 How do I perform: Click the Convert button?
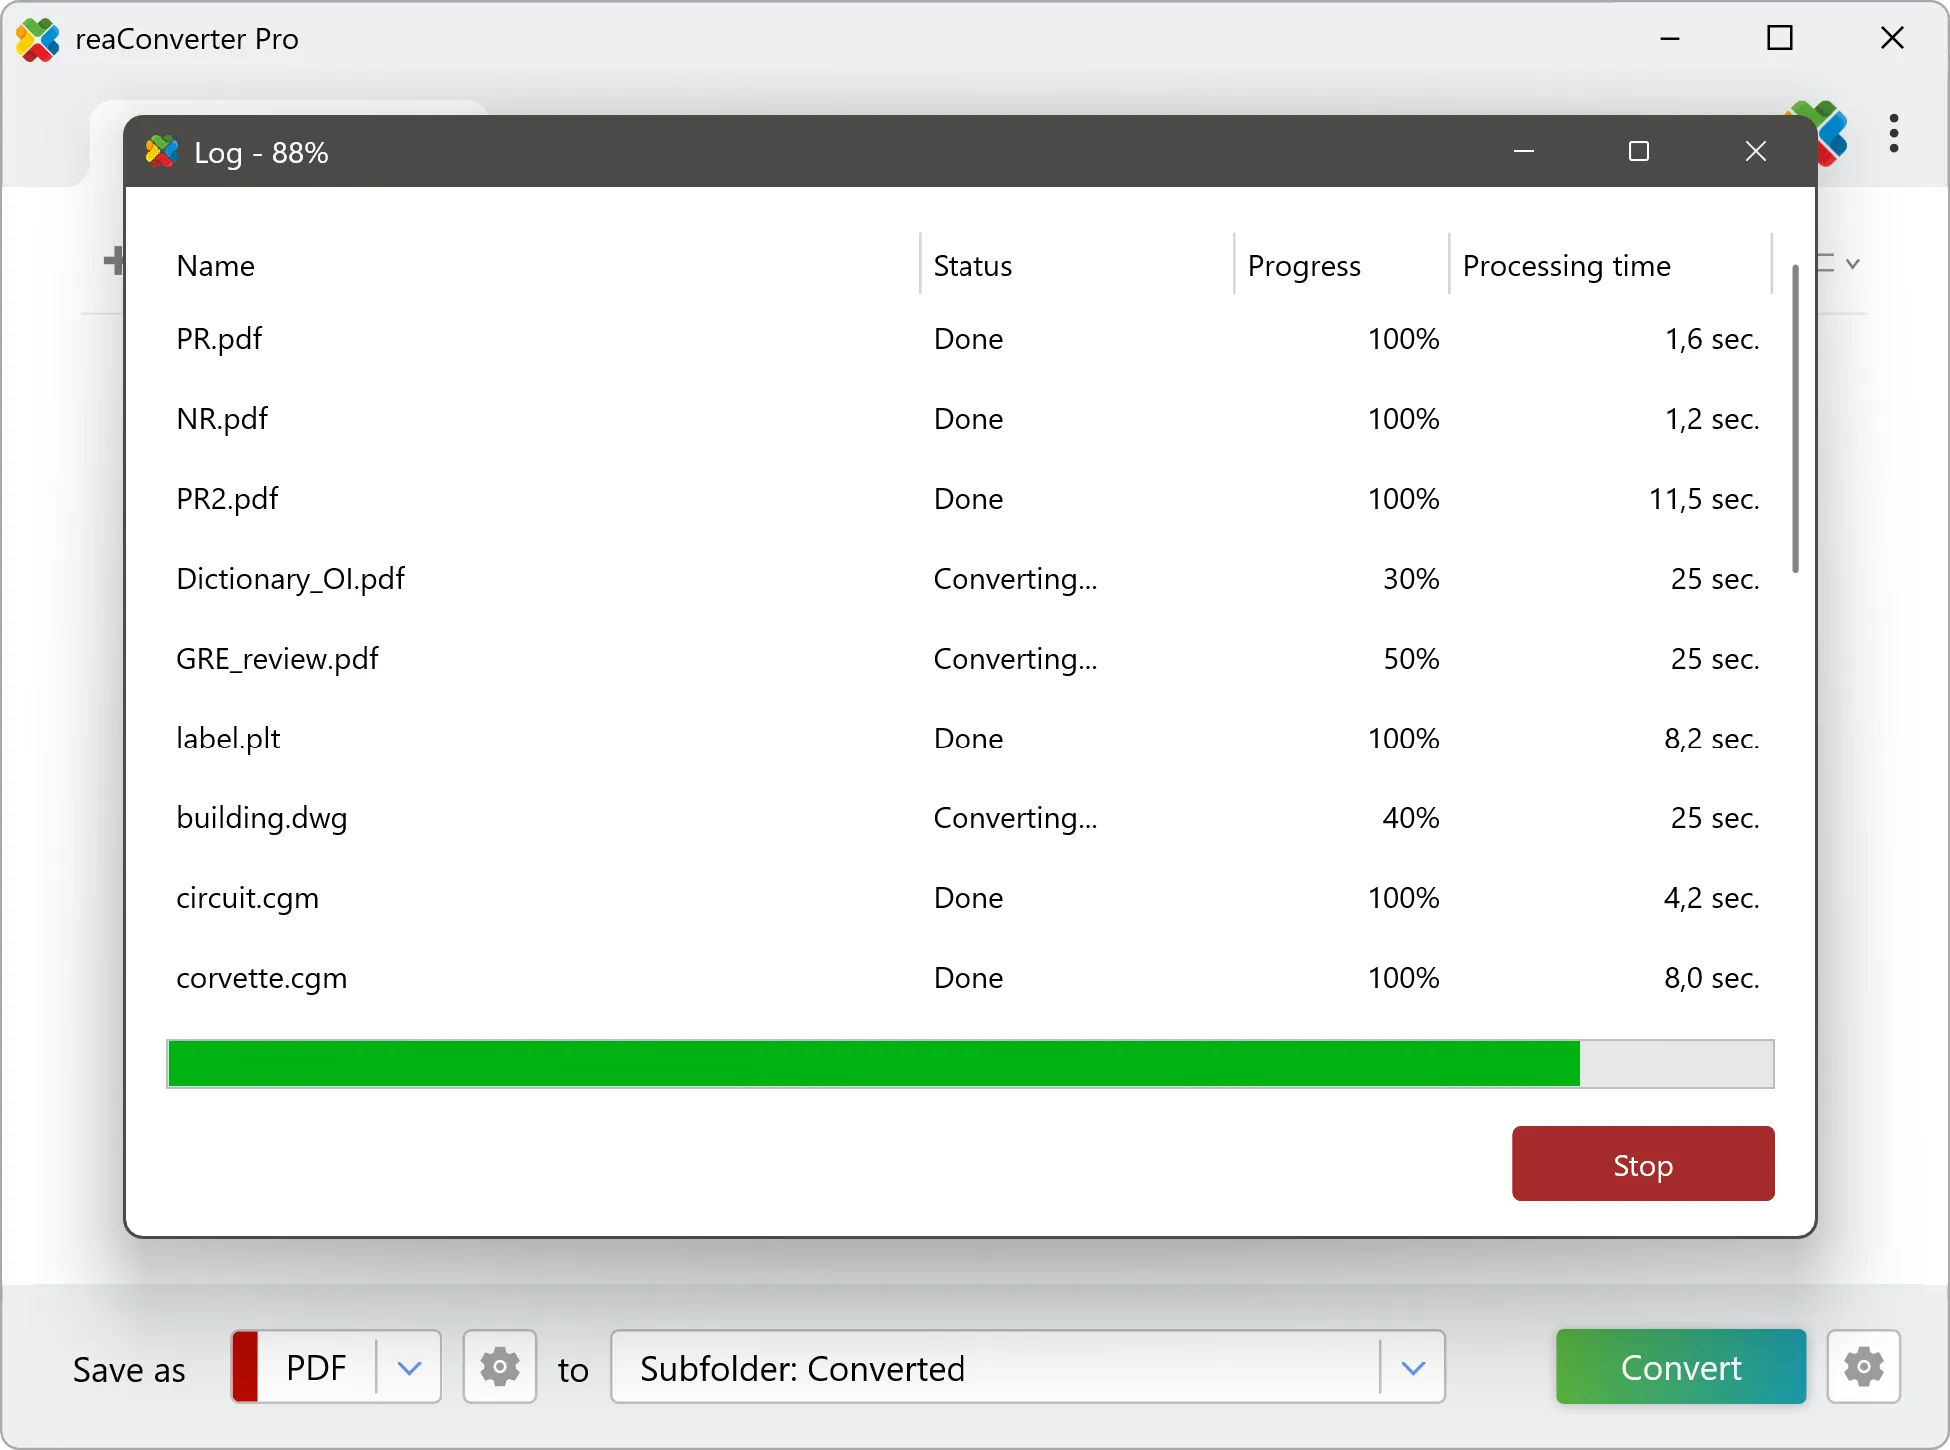[x=1680, y=1367]
